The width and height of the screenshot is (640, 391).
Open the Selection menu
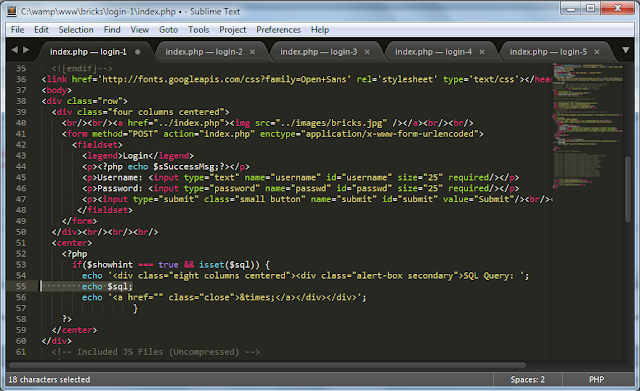click(x=76, y=30)
